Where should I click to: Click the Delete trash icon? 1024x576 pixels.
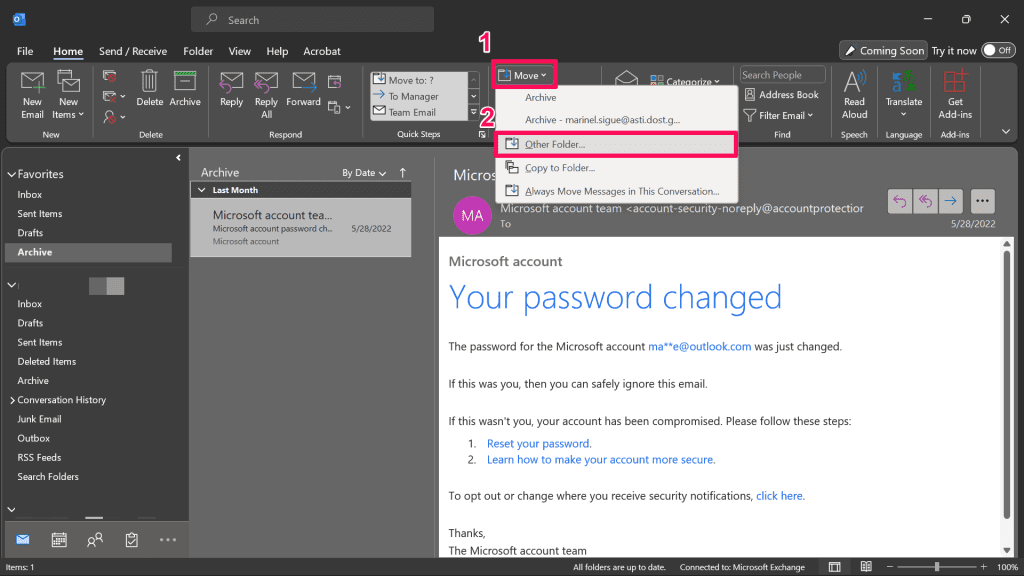point(149,83)
